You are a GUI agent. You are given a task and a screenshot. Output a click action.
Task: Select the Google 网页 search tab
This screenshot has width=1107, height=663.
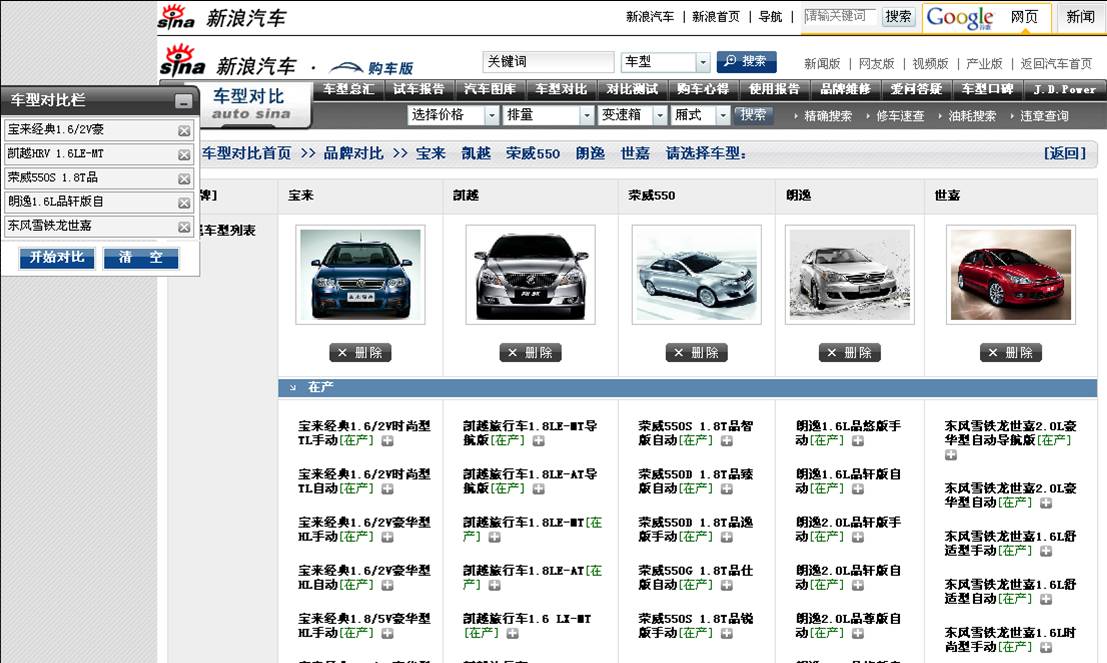(1024, 17)
